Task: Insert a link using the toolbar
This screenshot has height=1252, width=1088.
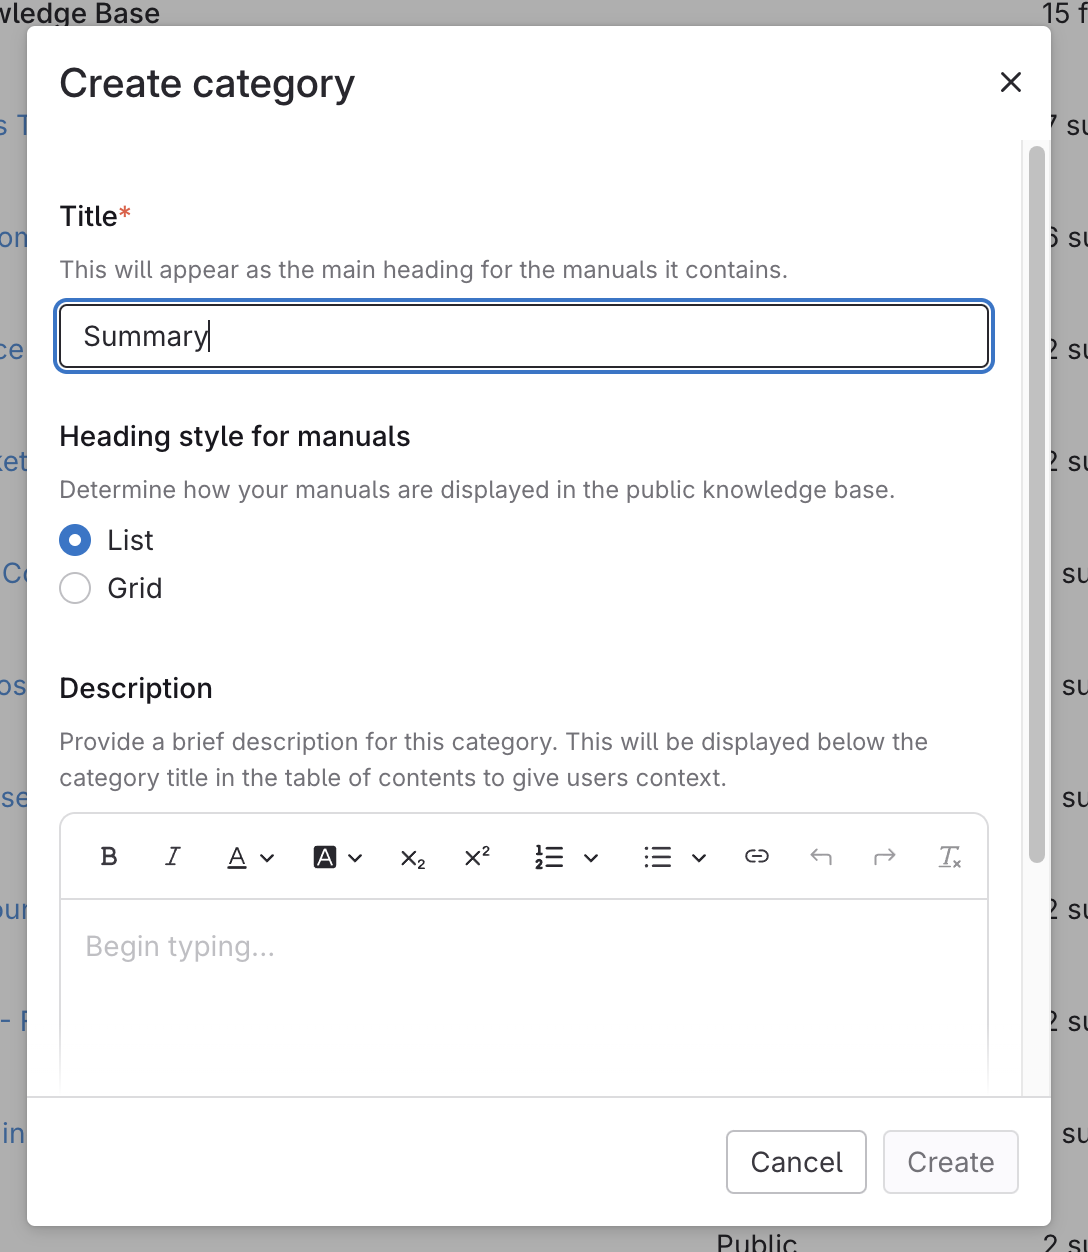Action: (757, 857)
